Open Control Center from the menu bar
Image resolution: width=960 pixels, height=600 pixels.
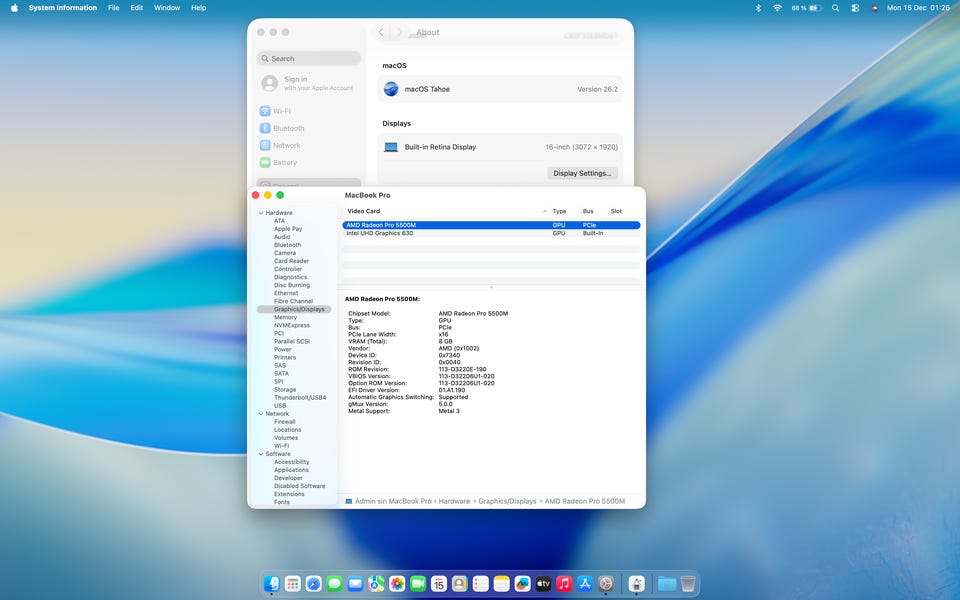[855, 7]
